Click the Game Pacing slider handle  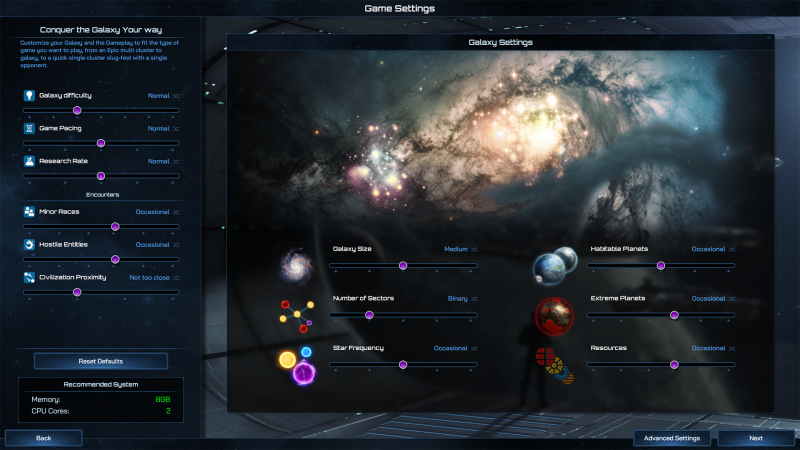101,143
